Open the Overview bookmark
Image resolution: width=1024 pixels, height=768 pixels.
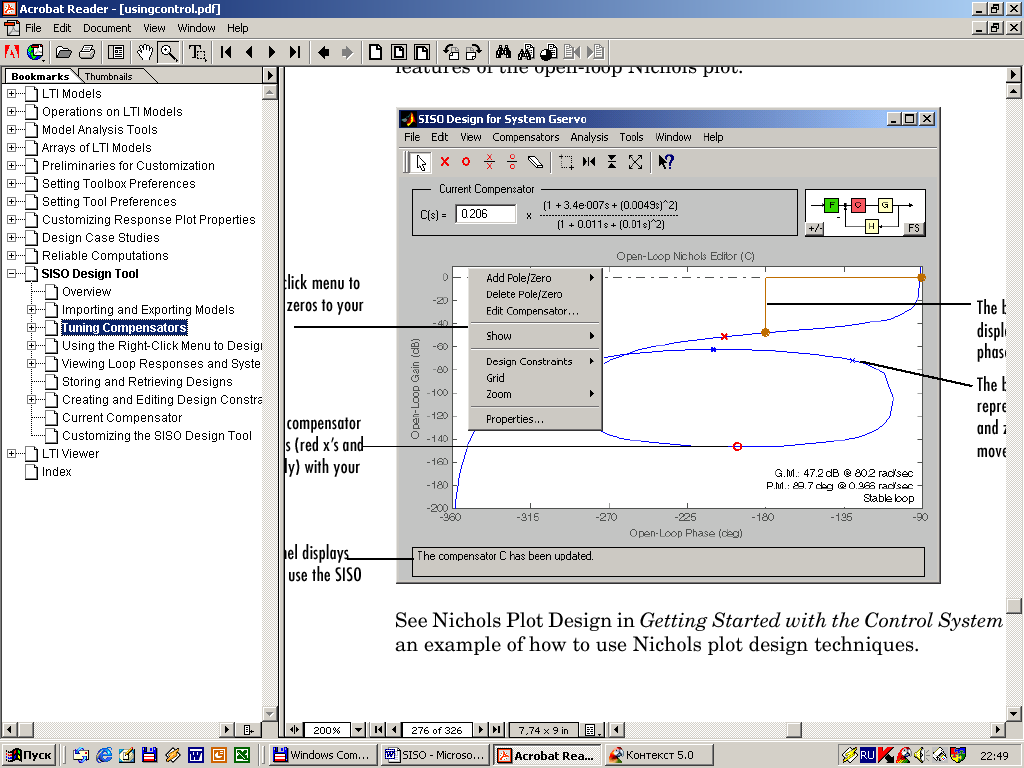coord(86,292)
